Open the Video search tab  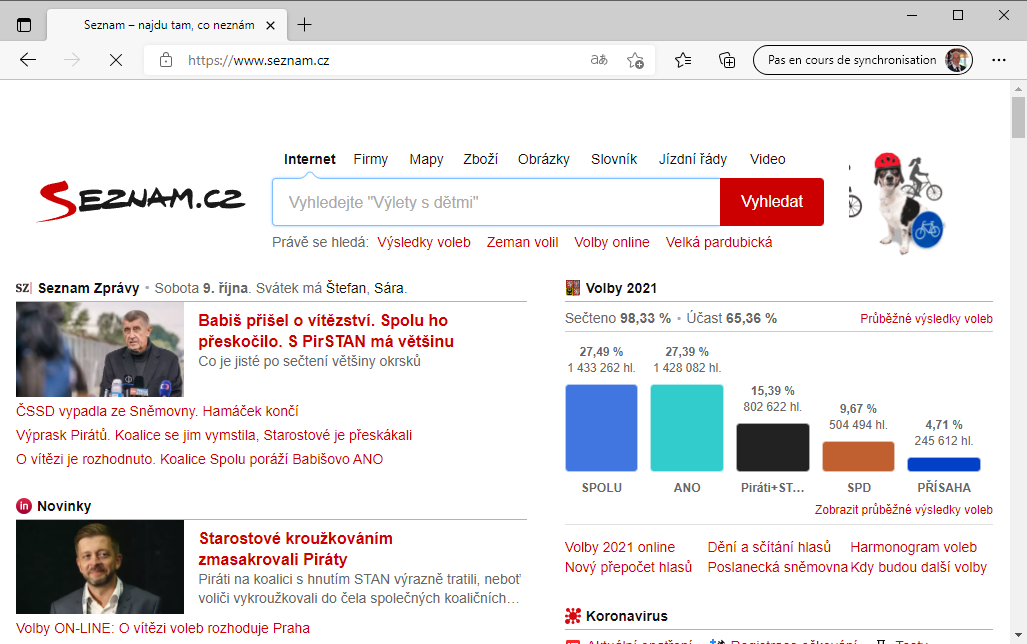[768, 159]
